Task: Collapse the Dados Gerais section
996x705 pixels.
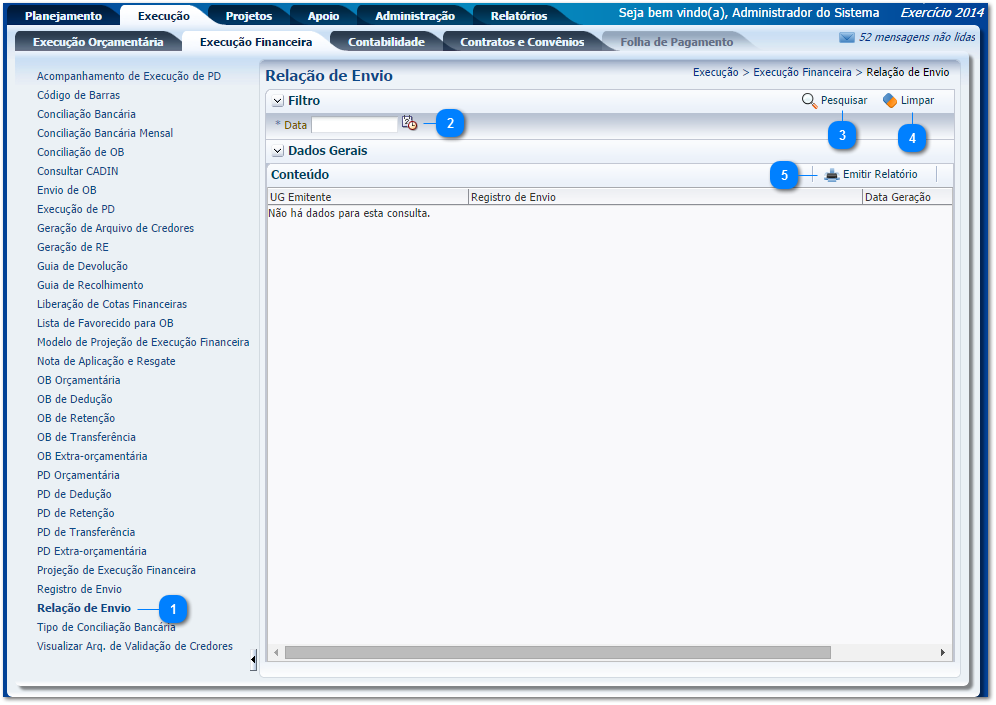Action: (278, 152)
